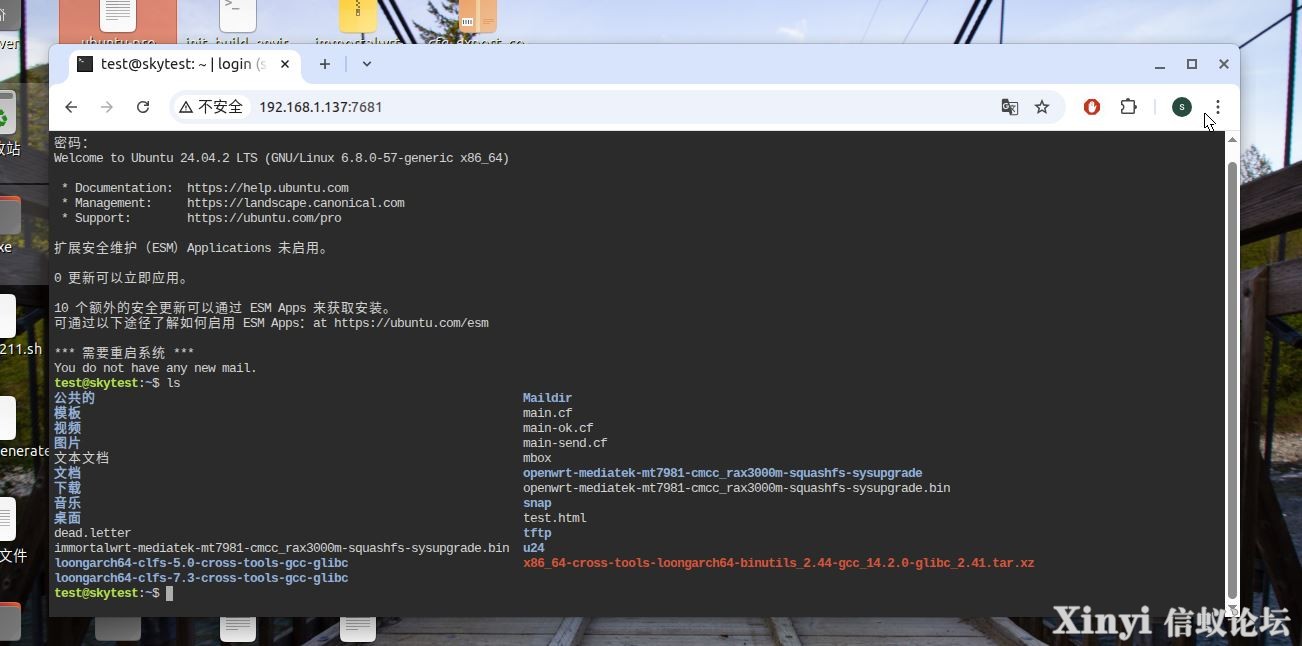The image size is (1302, 646).
Task: Click the 文本文档 entry
Action: (81, 458)
